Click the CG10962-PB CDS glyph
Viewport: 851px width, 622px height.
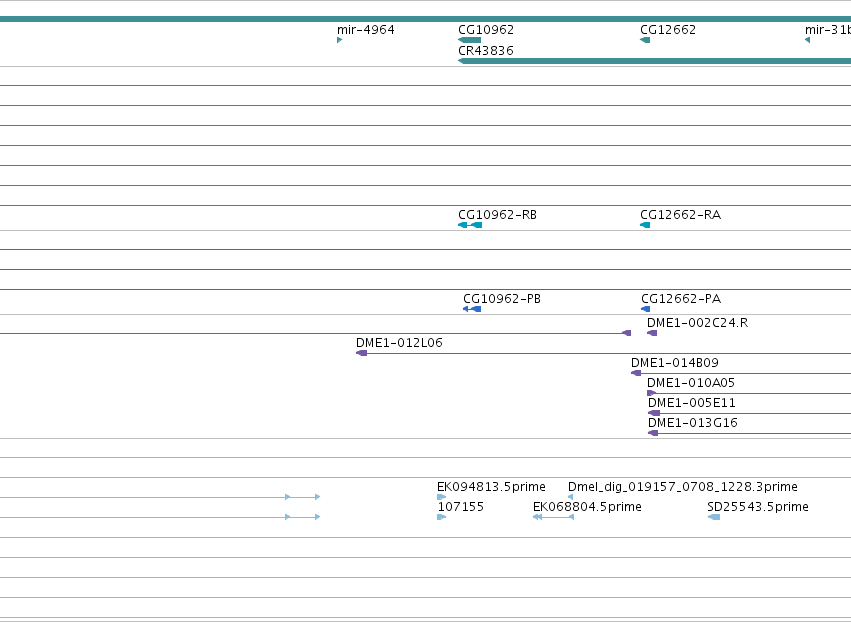tap(472, 309)
